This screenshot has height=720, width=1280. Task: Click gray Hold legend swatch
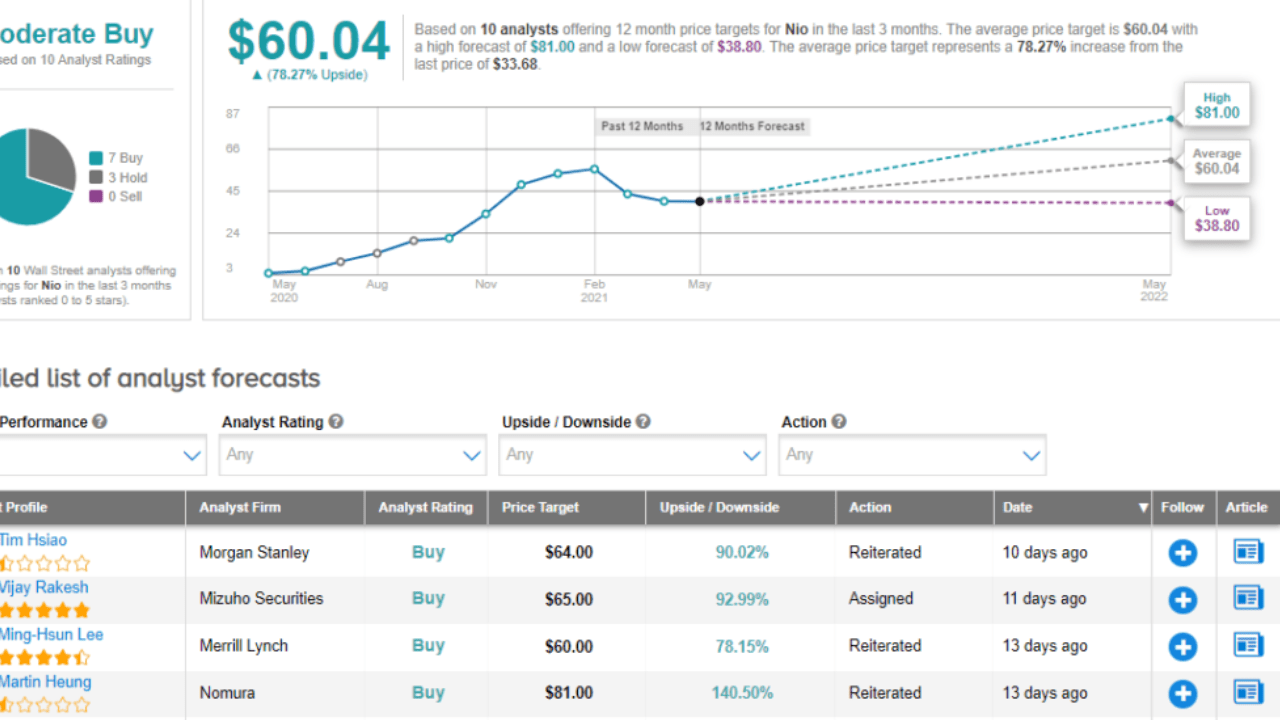[96, 177]
